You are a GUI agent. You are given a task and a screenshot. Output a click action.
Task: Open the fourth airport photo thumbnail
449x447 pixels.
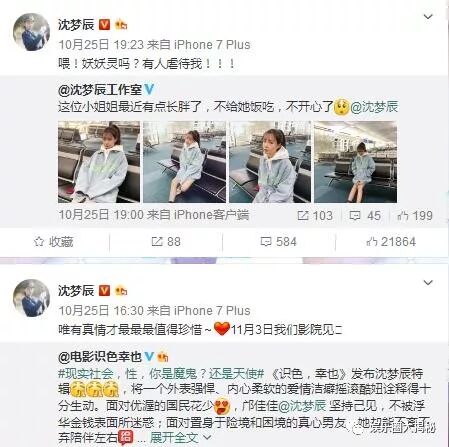355,162
